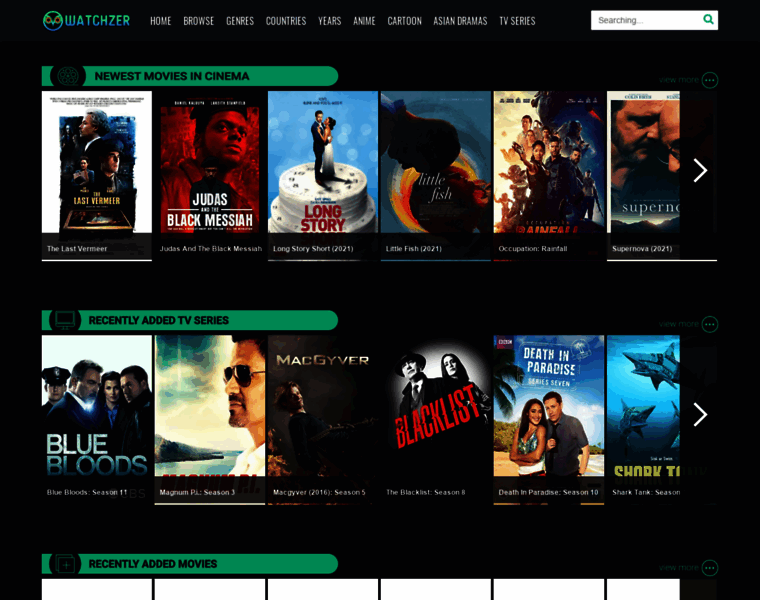This screenshot has width=760, height=600.
Task: Open The Last Vermeer poster
Action: pyautogui.click(x=96, y=175)
